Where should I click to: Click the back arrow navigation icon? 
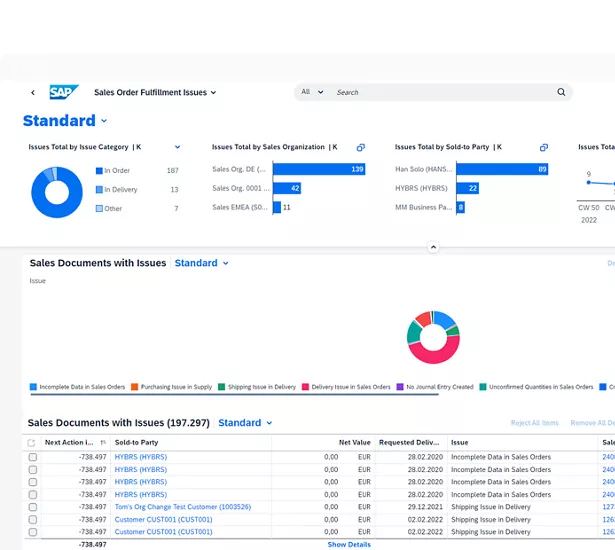pyautogui.click(x=33, y=93)
